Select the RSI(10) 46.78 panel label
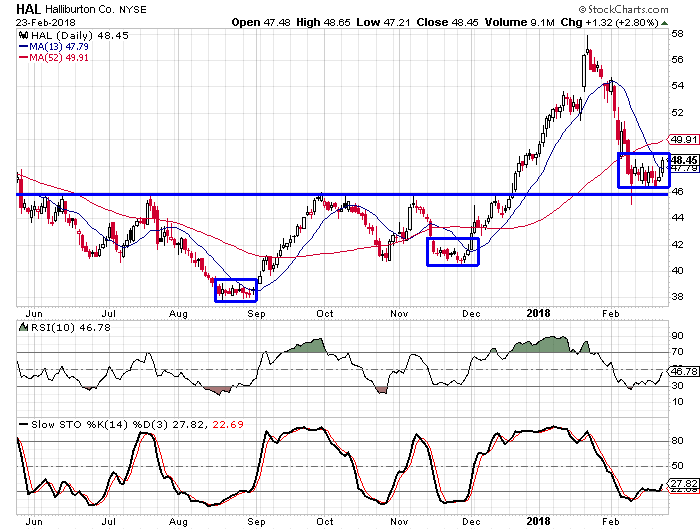 (69, 328)
